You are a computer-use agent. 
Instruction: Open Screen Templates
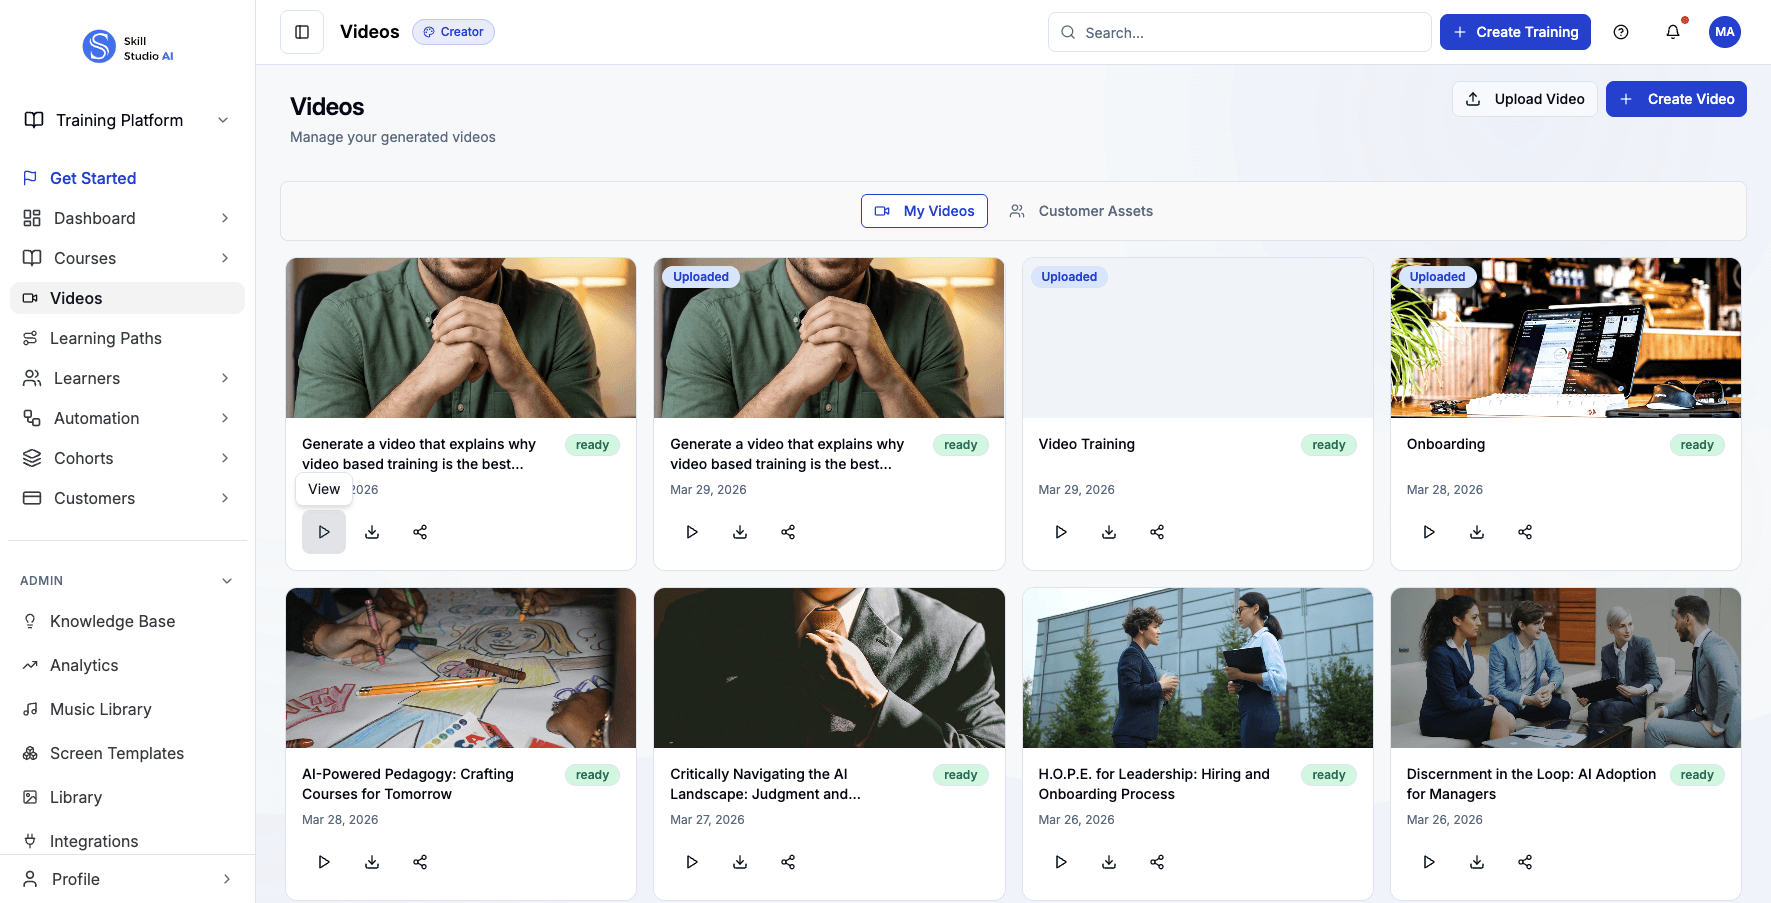pyautogui.click(x=127, y=753)
